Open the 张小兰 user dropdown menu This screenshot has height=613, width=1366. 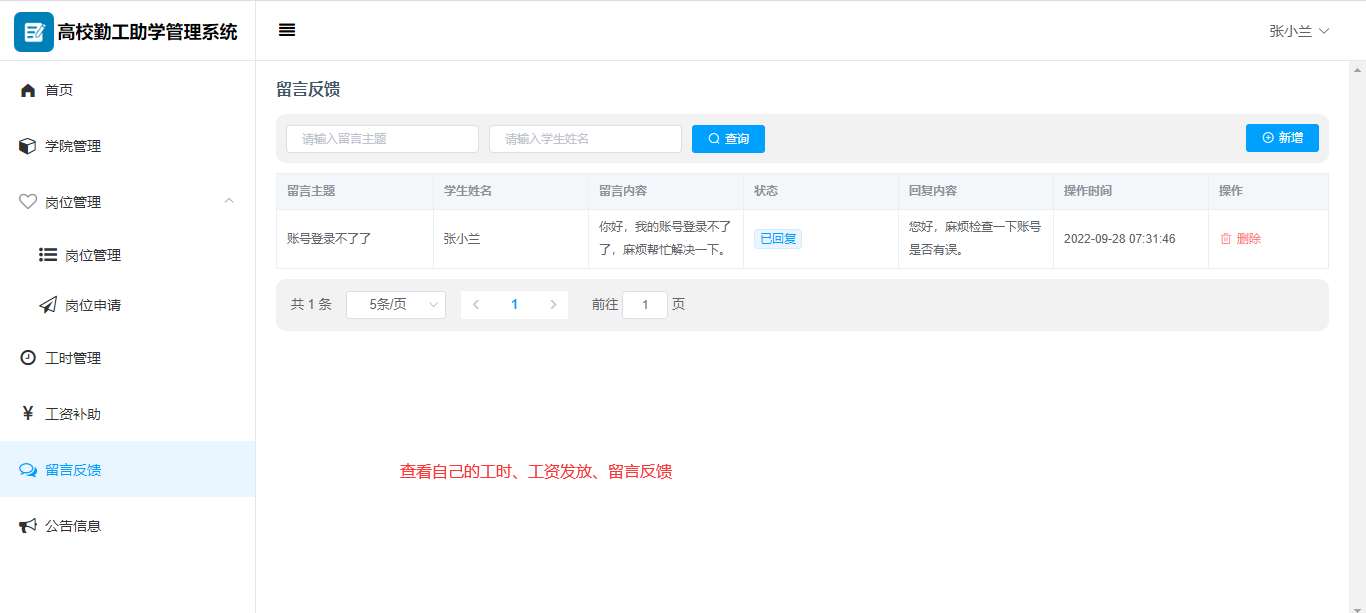(x=1299, y=31)
